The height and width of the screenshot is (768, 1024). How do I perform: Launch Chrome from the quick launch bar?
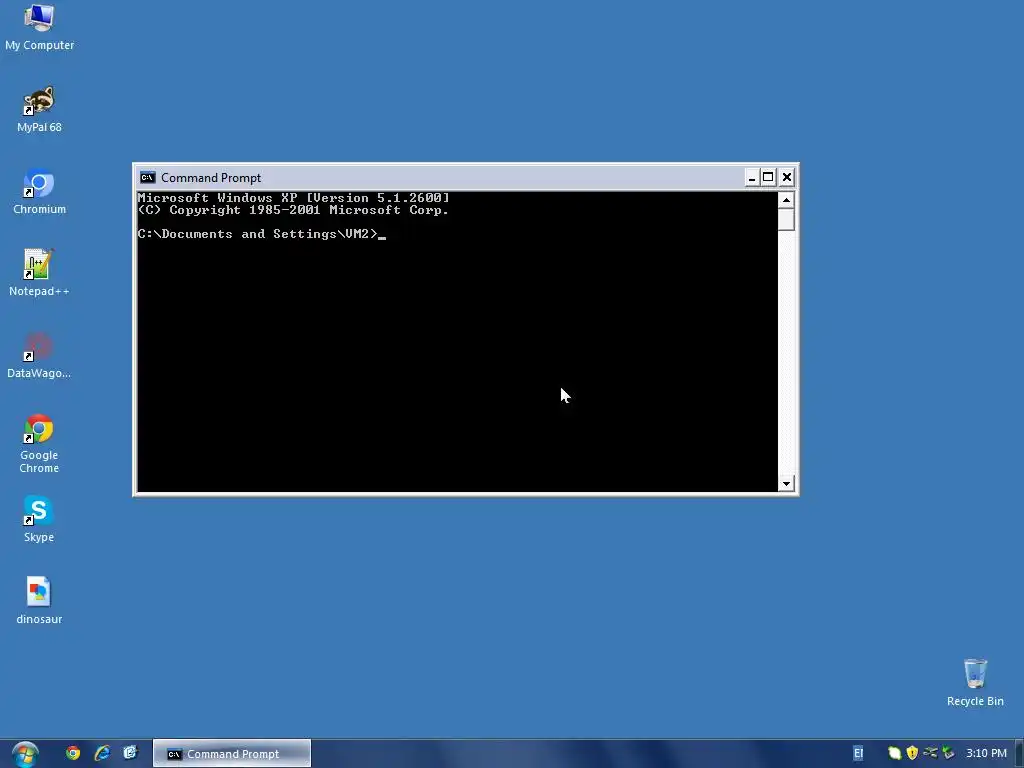tap(73, 753)
